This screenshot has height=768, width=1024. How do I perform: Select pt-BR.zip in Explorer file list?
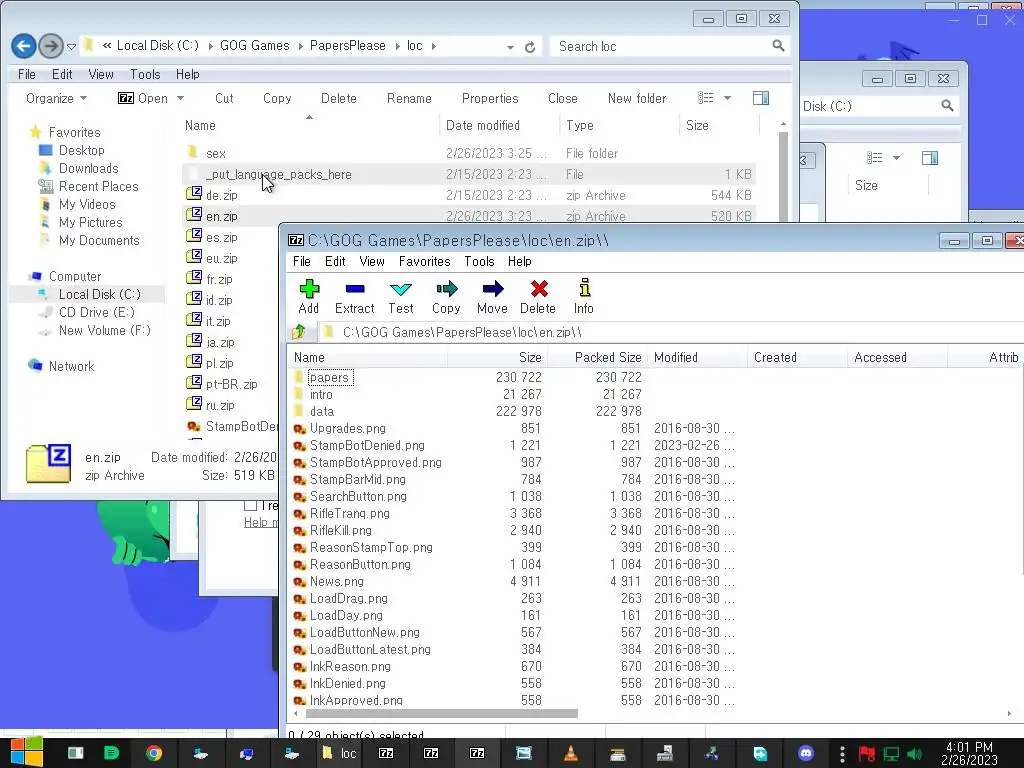pos(231,384)
